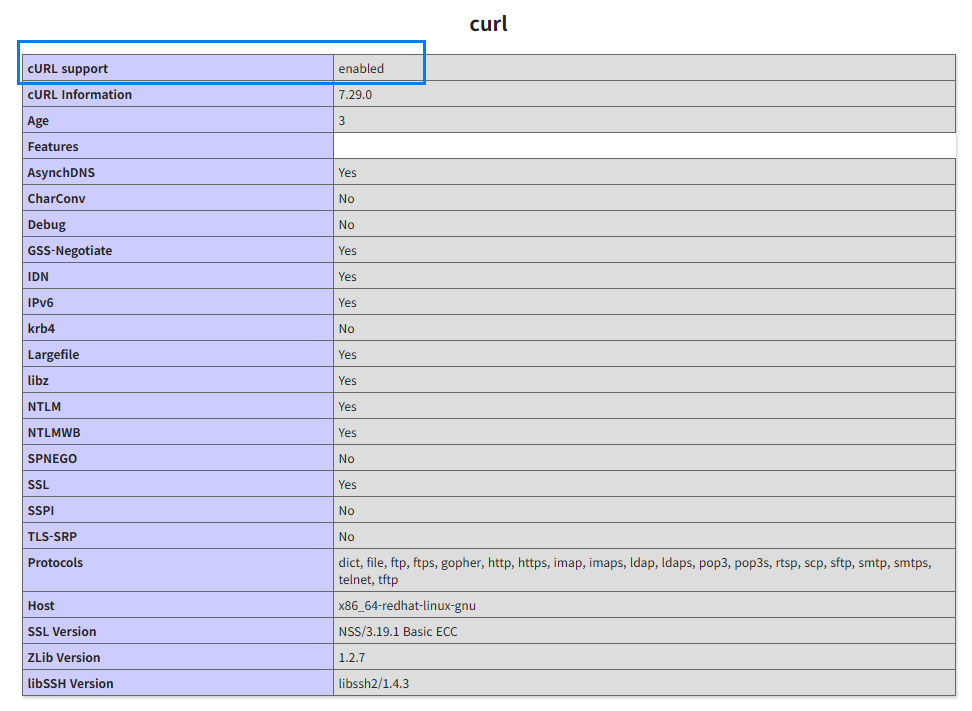Select the 'Protocols' label
The image size is (972, 711).
click(55, 563)
